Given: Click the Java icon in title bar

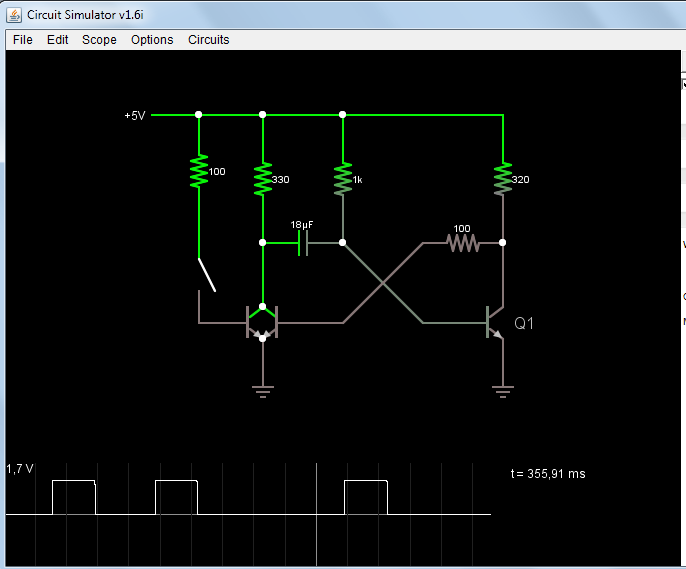Looking at the screenshot, I should (14, 15).
